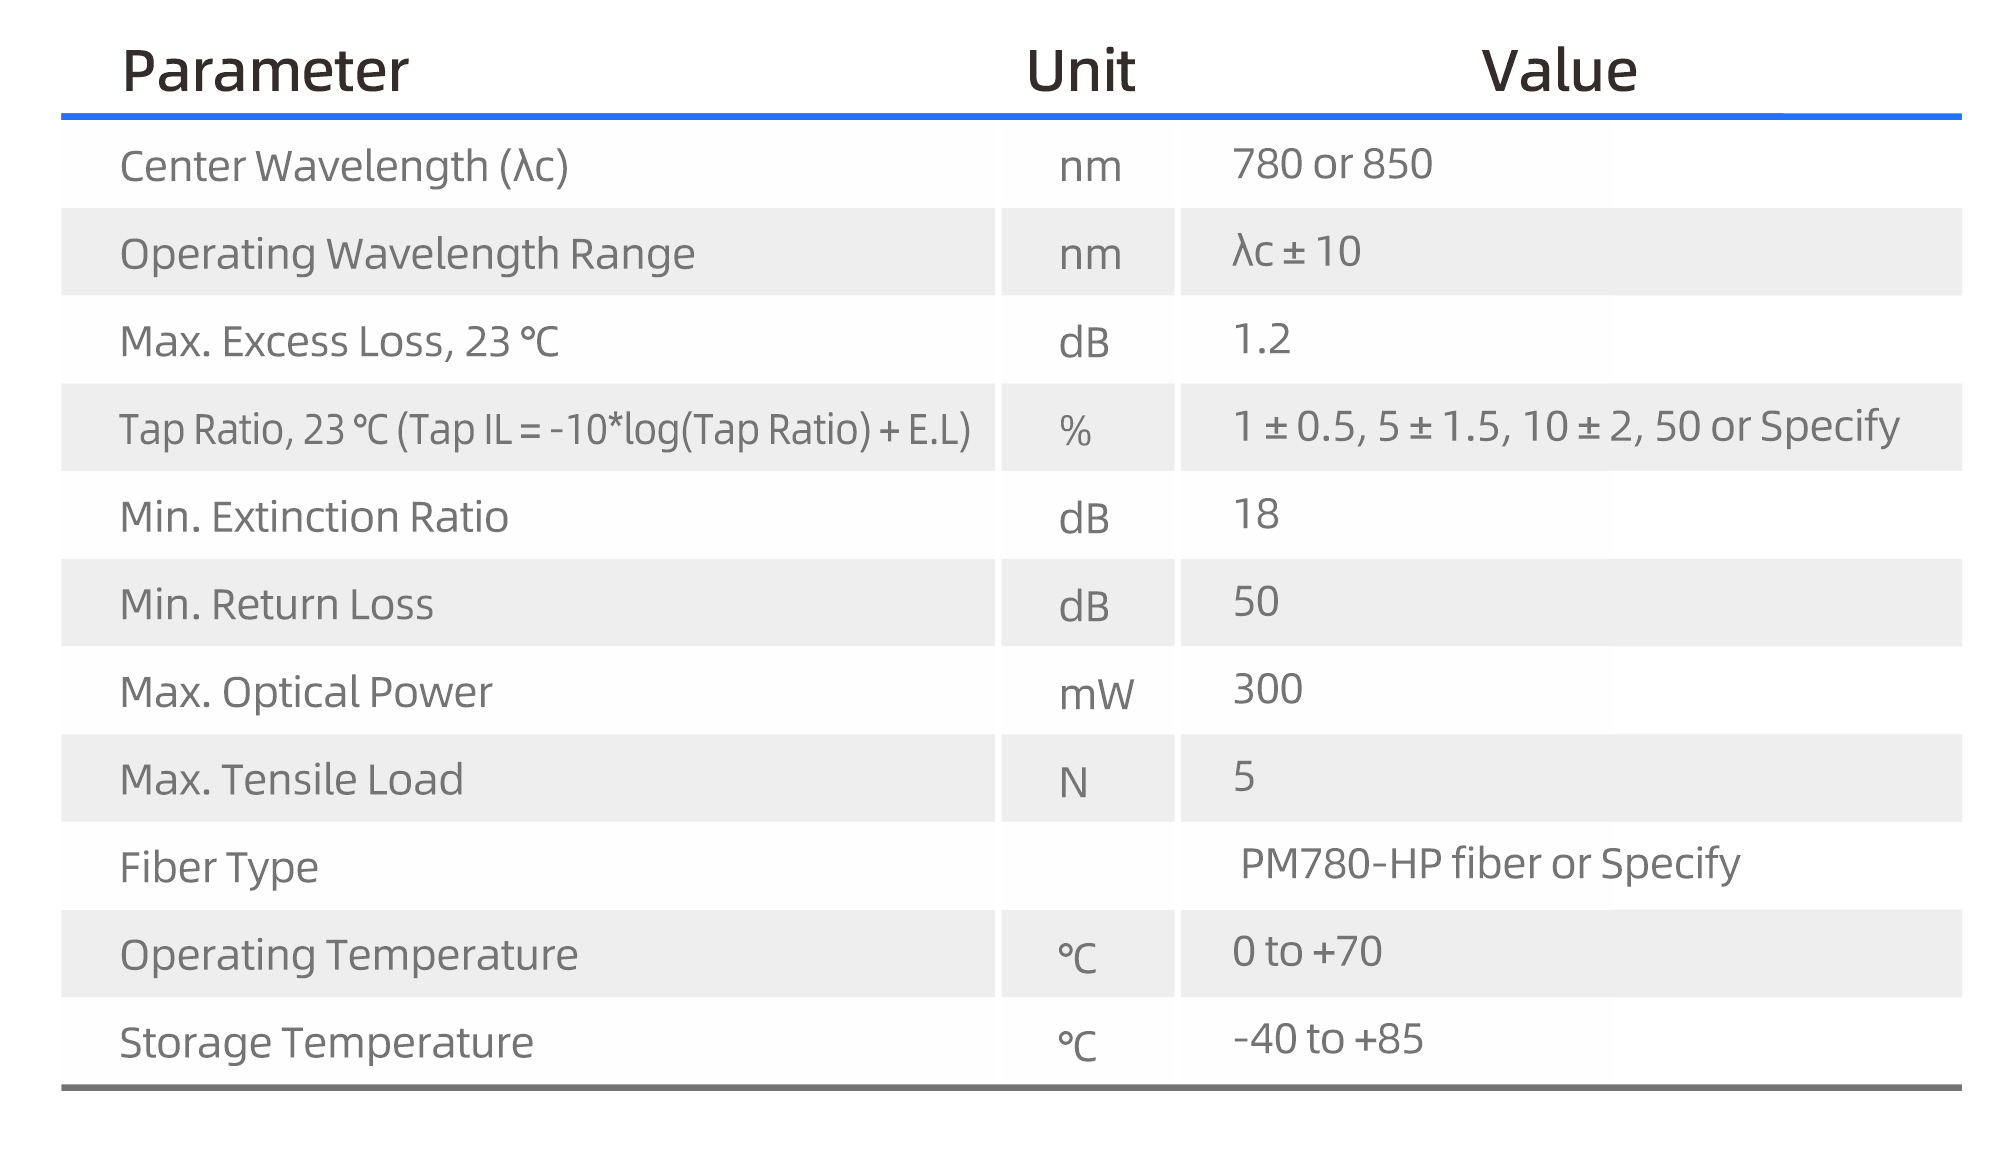Viewport: 2015px width, 1155px height.
Task: Click the 1.2 excess loss value
Action: pos(1262,340)
